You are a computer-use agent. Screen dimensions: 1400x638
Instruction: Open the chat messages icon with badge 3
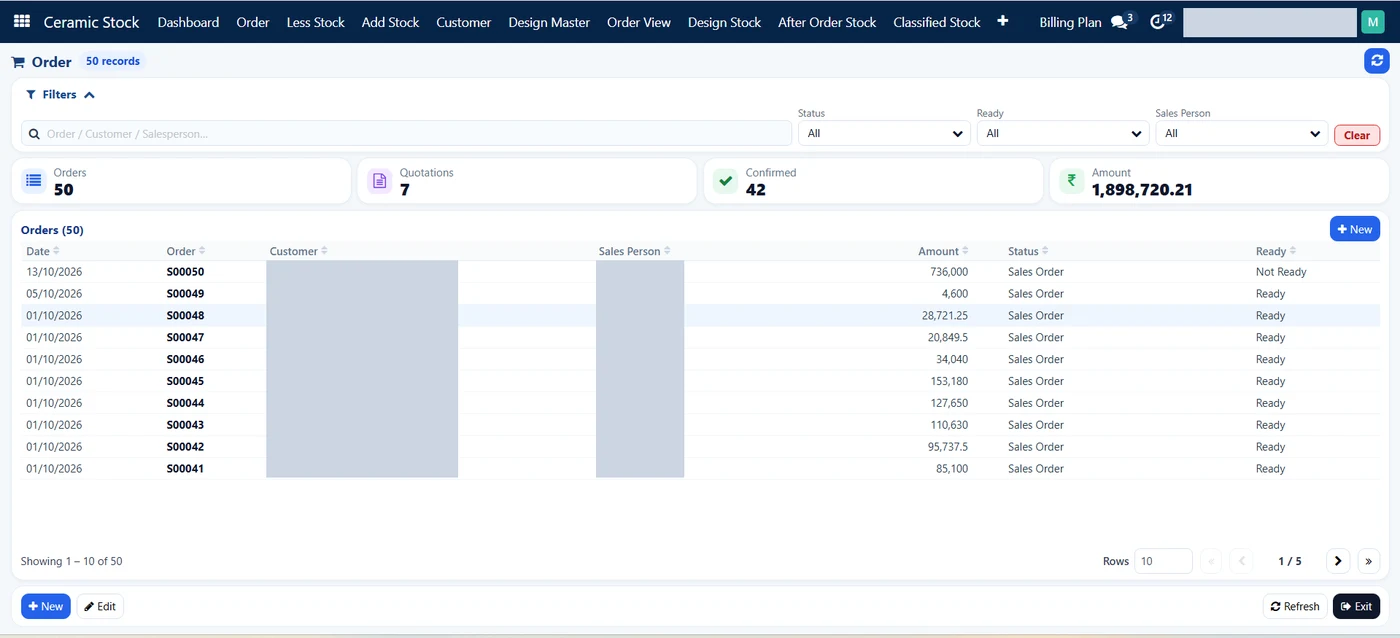tap(1122, 21)
